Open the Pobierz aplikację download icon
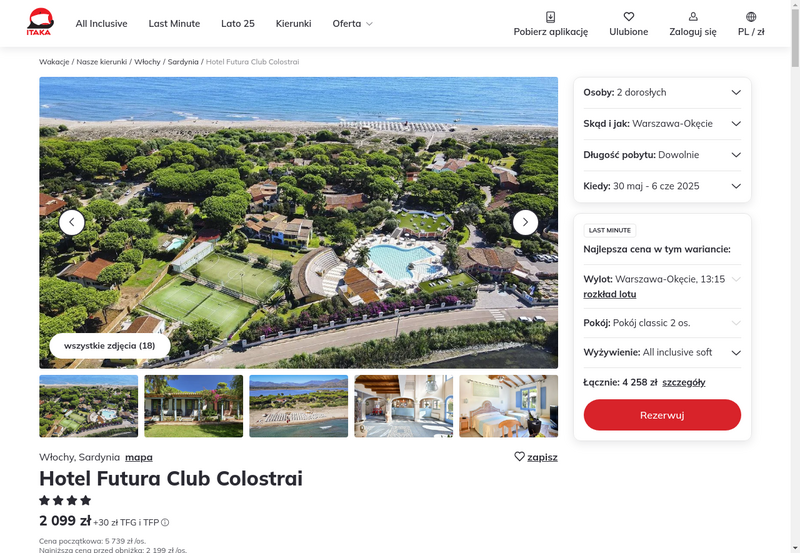This screenshot has width=800, height=553. point(551,17)
